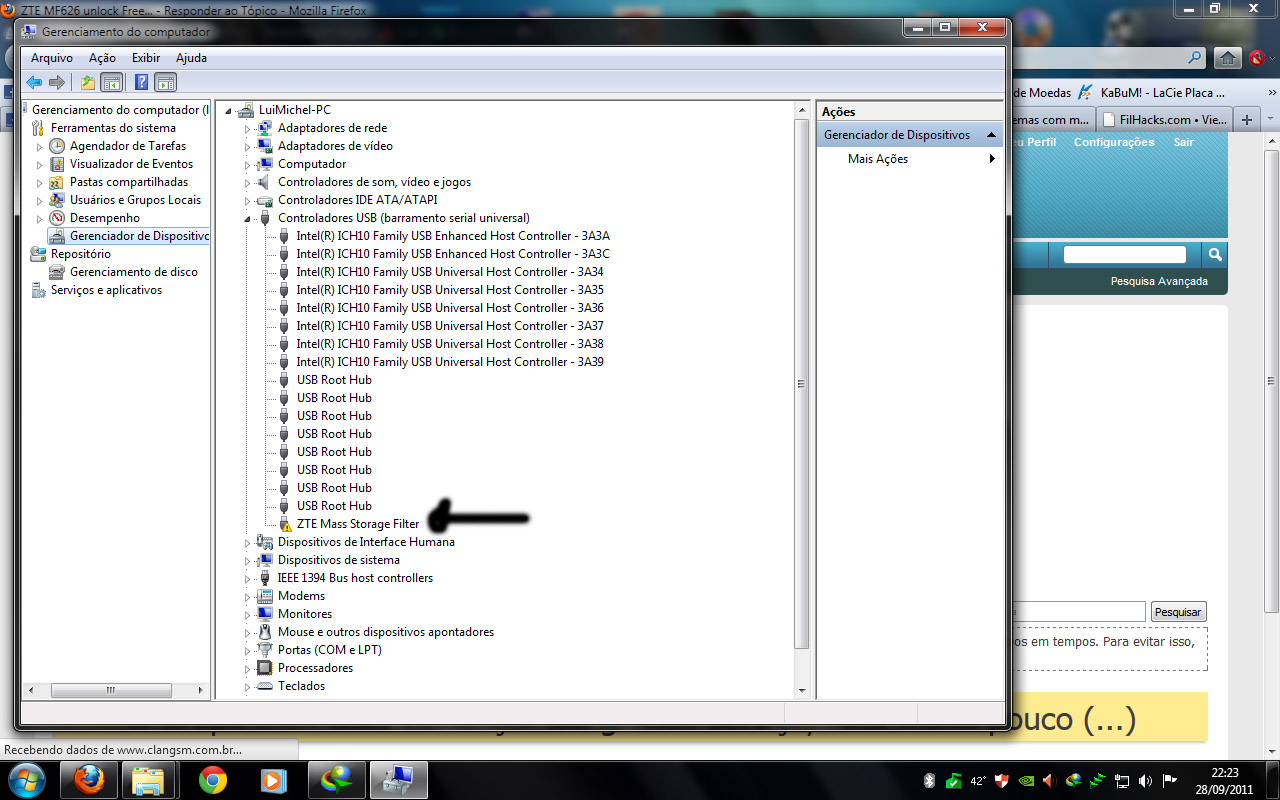This screenshot has height=800, width=1280.
Task: Select Agendador de Tarefas clock item
Action: (128, 146)
